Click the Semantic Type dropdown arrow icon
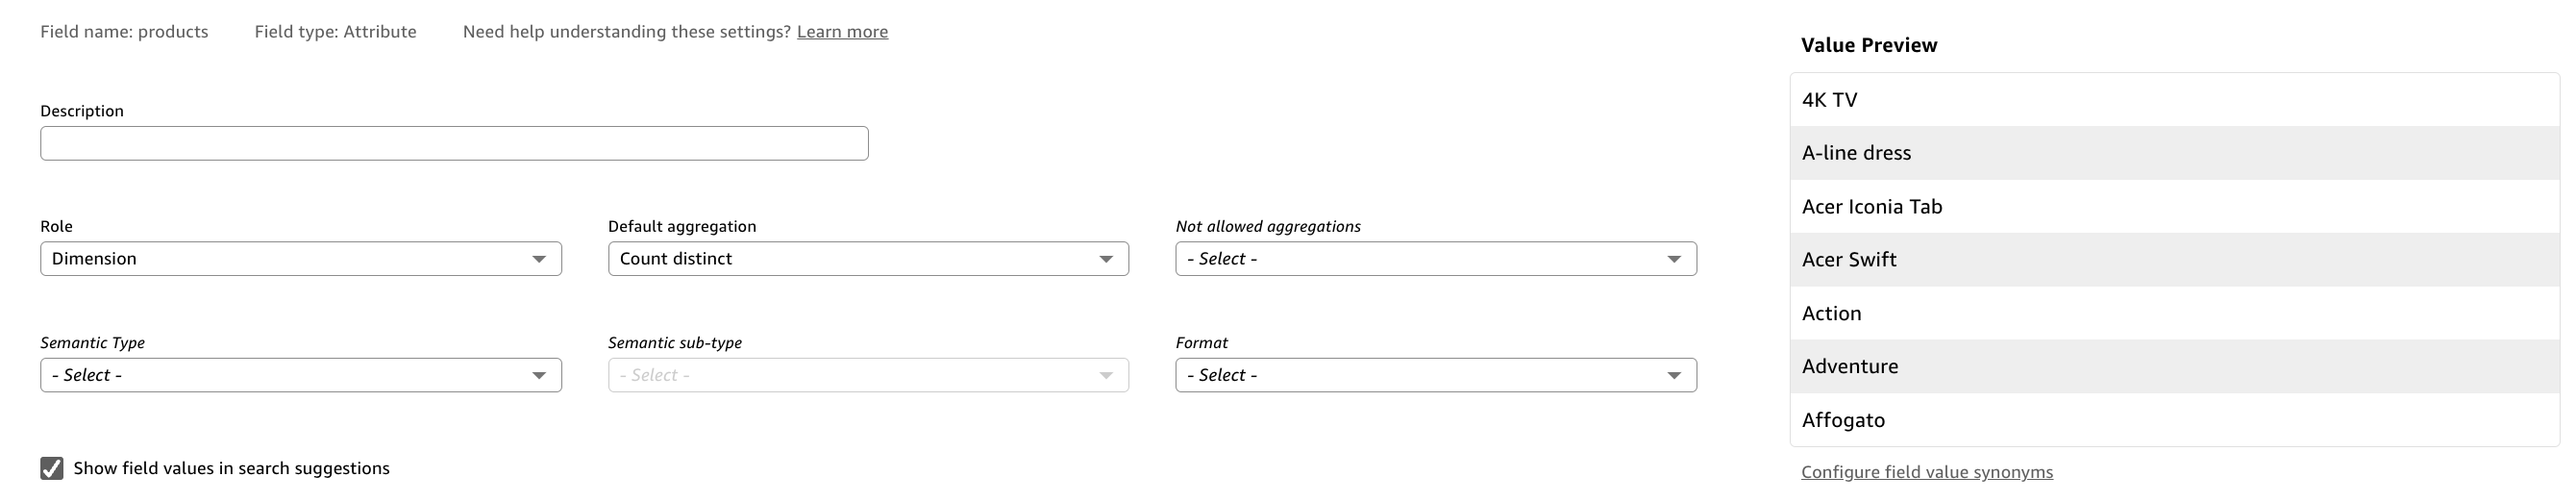This screenshot has height=502, width=2576. coord(539,375)
